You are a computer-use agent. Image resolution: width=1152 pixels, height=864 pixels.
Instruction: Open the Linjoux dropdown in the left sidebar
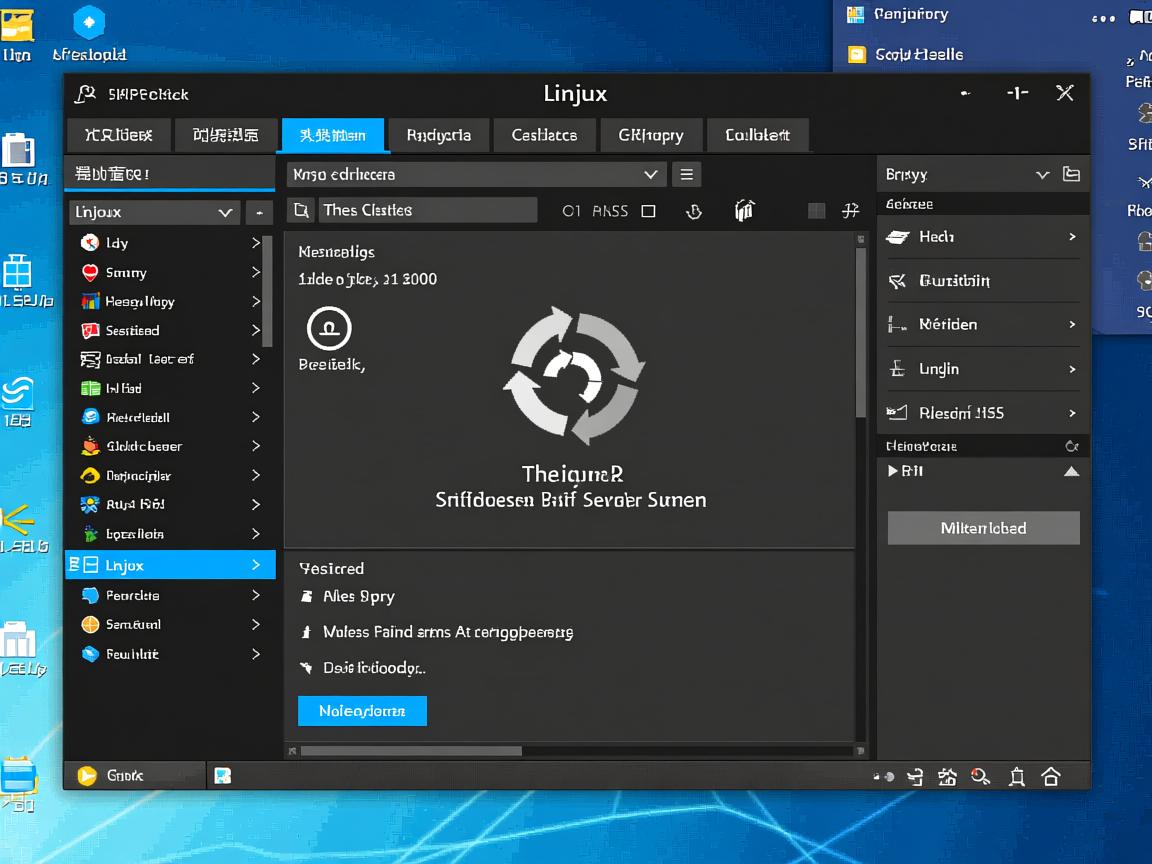coord(155,212)
